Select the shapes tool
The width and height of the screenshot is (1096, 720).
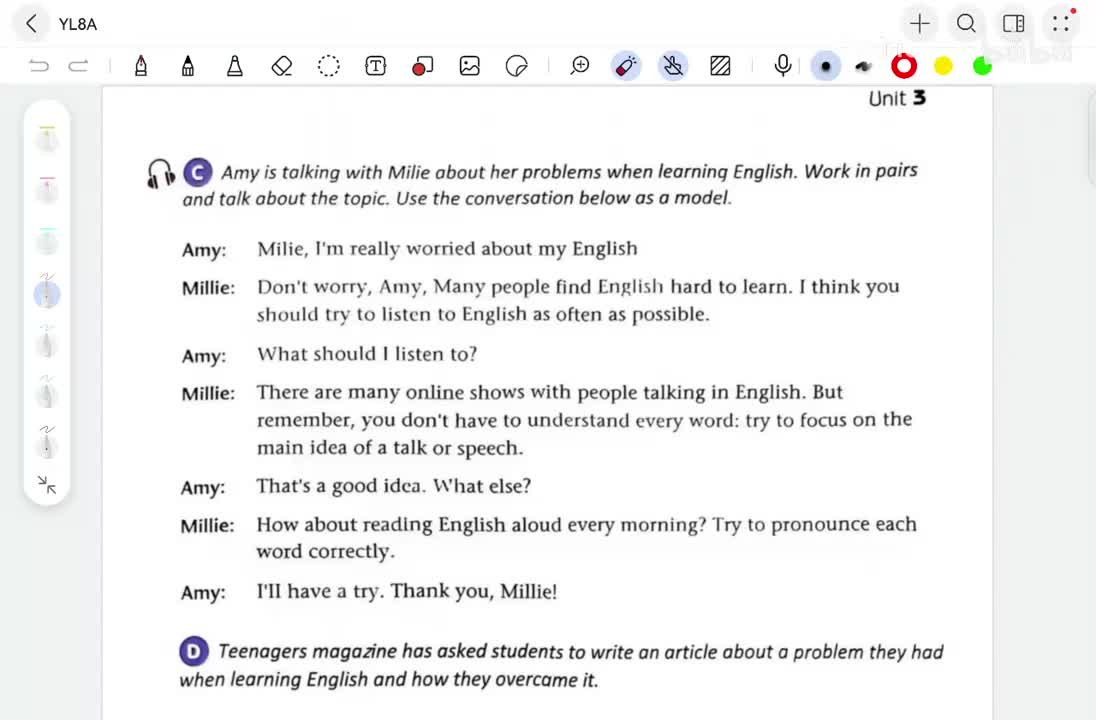point(422,66)
